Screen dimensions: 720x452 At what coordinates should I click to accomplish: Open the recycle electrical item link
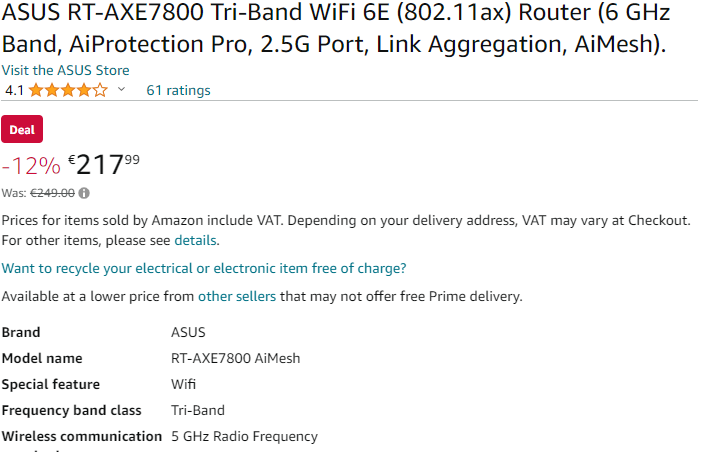(x=203, y=268)
